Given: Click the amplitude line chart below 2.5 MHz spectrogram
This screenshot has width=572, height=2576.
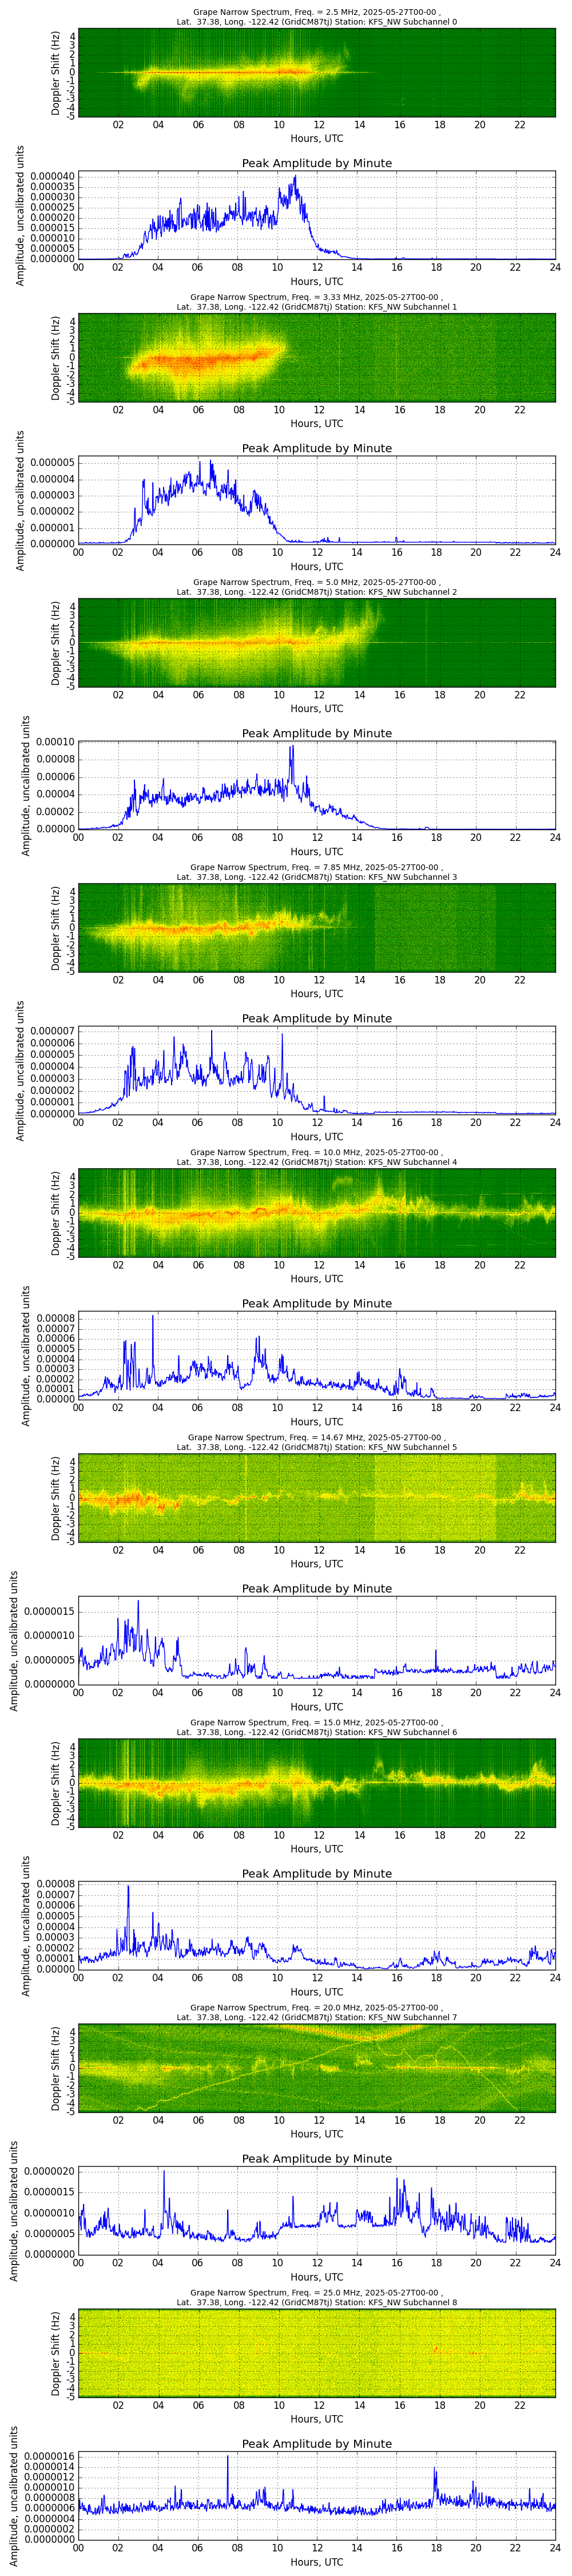Looking at the screenshot, I should (x=317, y=215).
